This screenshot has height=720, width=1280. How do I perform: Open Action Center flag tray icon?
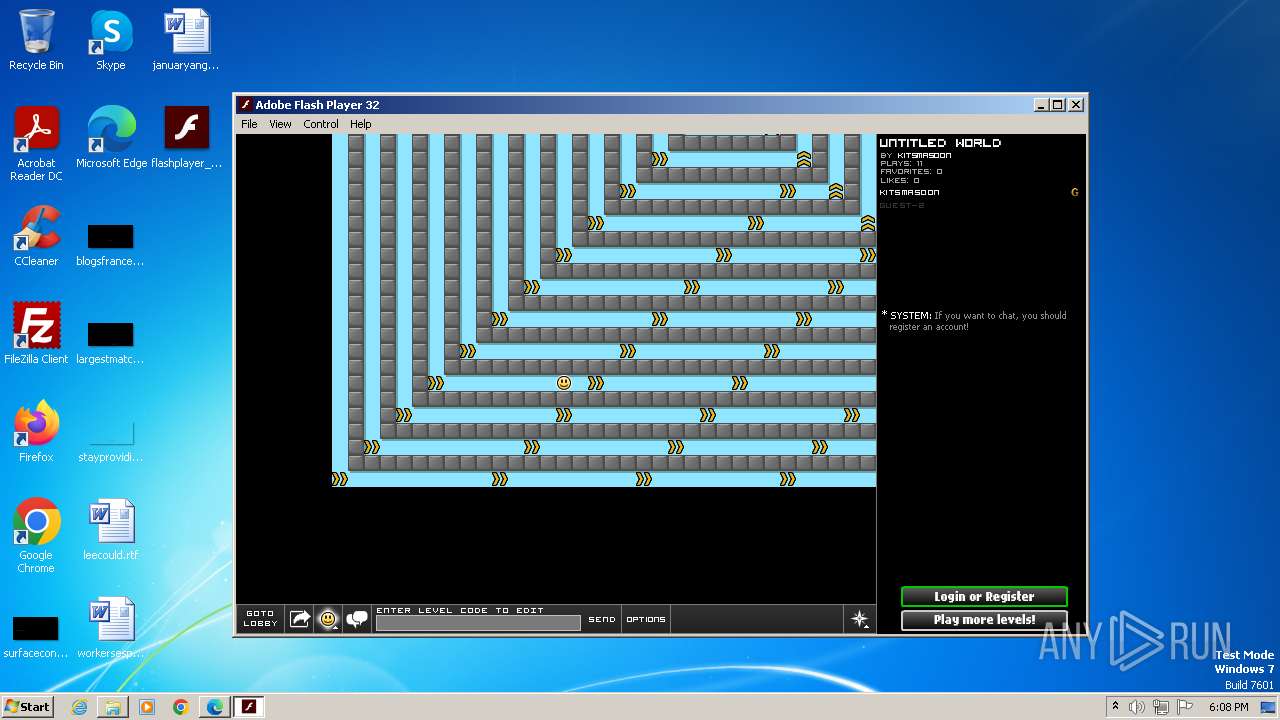(1183, 707)
